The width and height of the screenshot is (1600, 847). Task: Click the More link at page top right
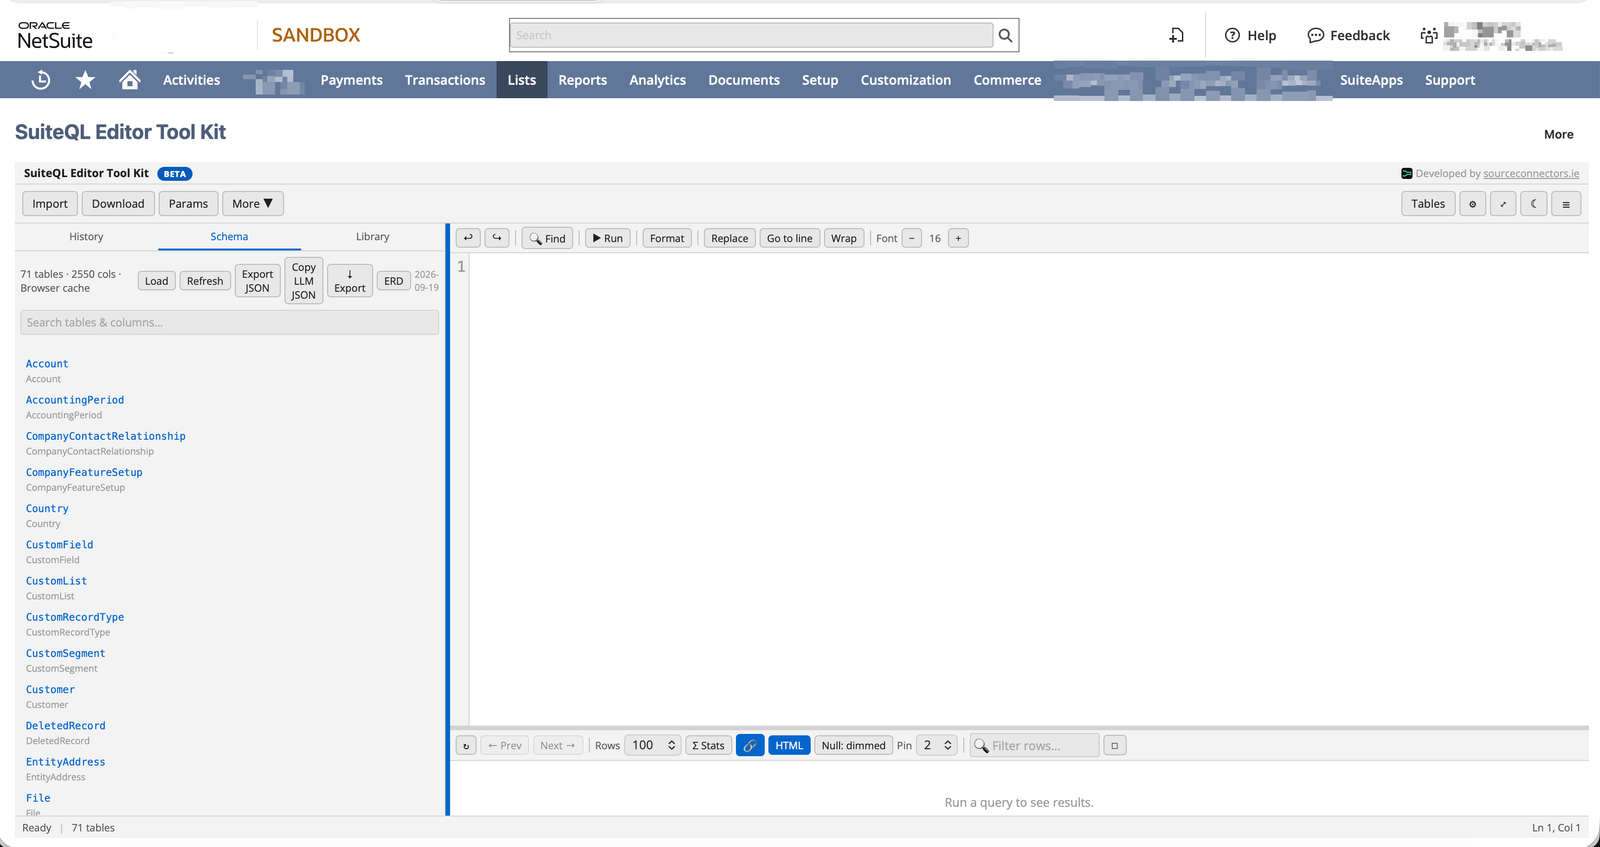[x=1558, y=135]
